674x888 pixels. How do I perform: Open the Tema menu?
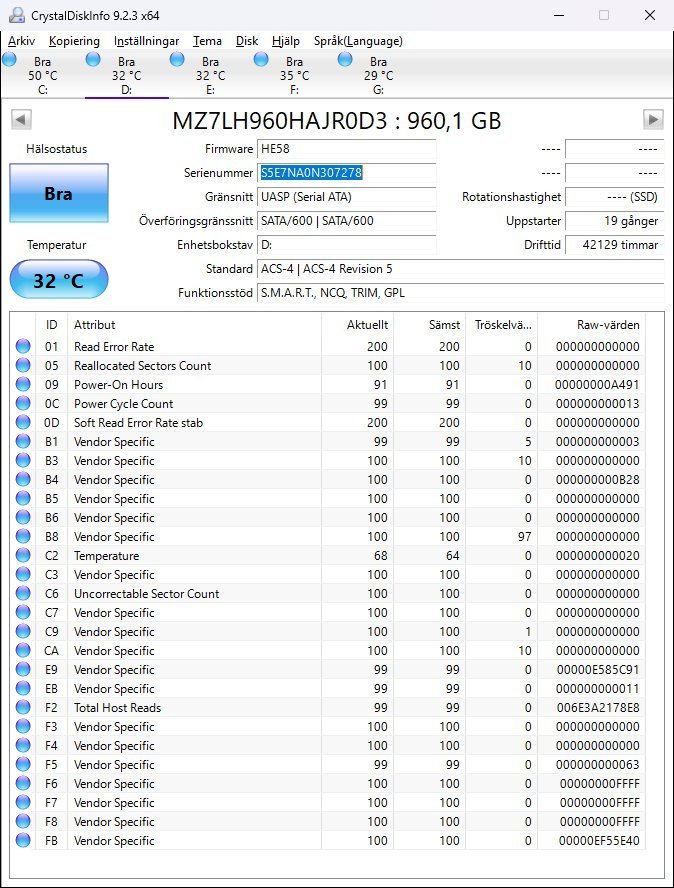pyautogui.click(x=207, y=41)
